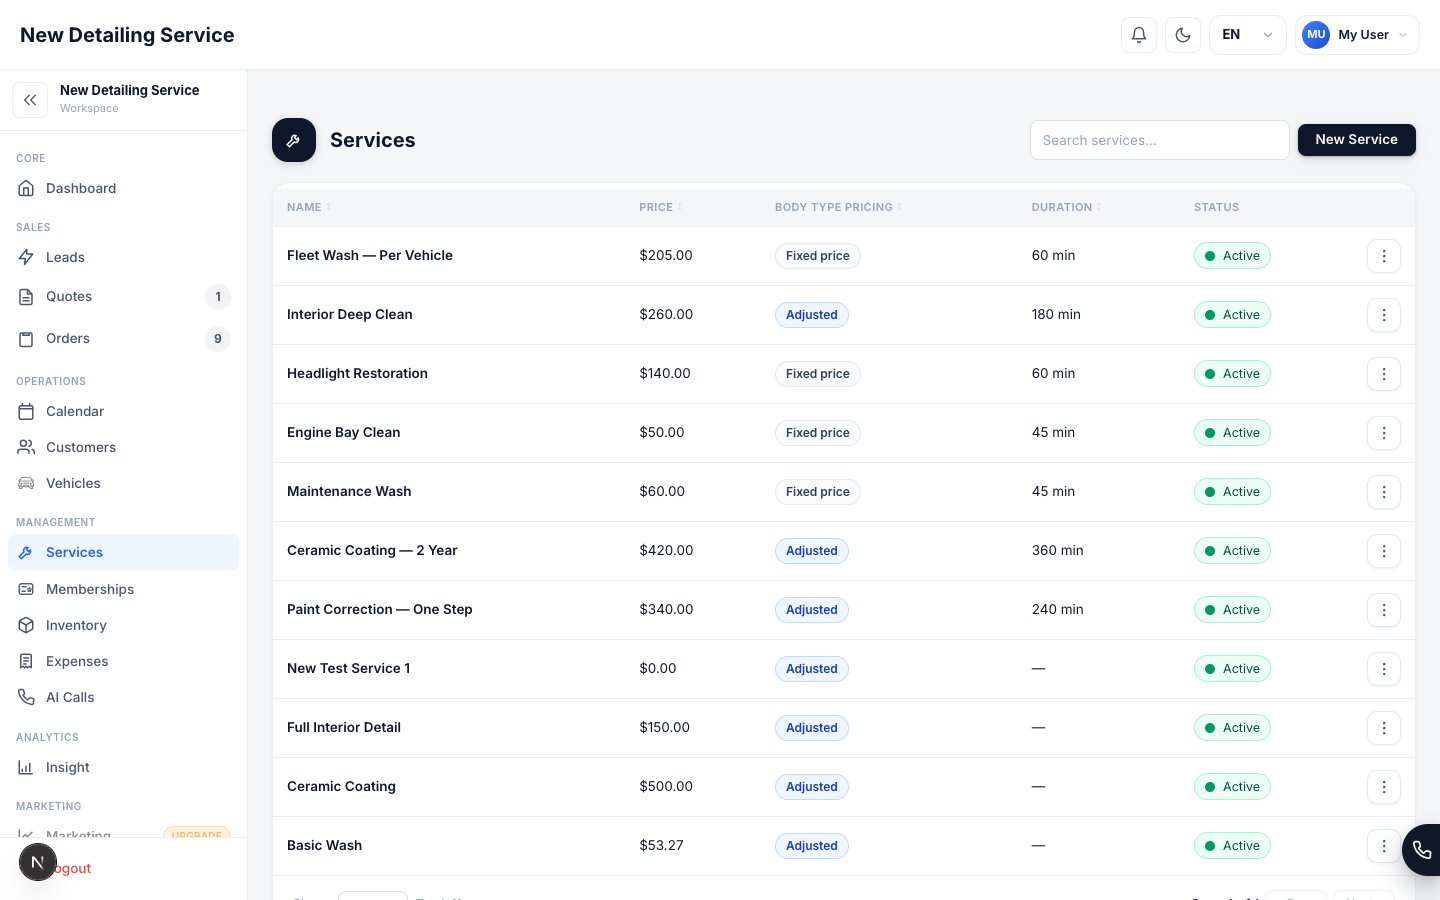The image size is (1440, 900).
Task: Collapse the sidebar with the double-chevron button
Action: click(x=30, y=100)
